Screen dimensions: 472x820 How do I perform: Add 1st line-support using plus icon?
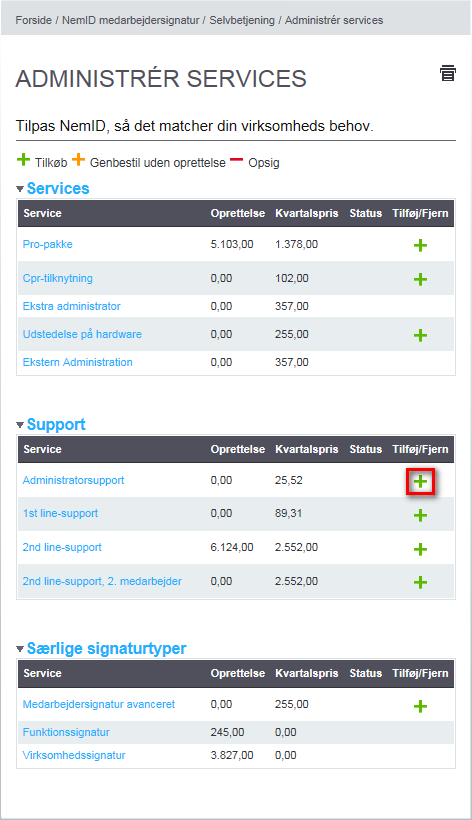[420, 515]
